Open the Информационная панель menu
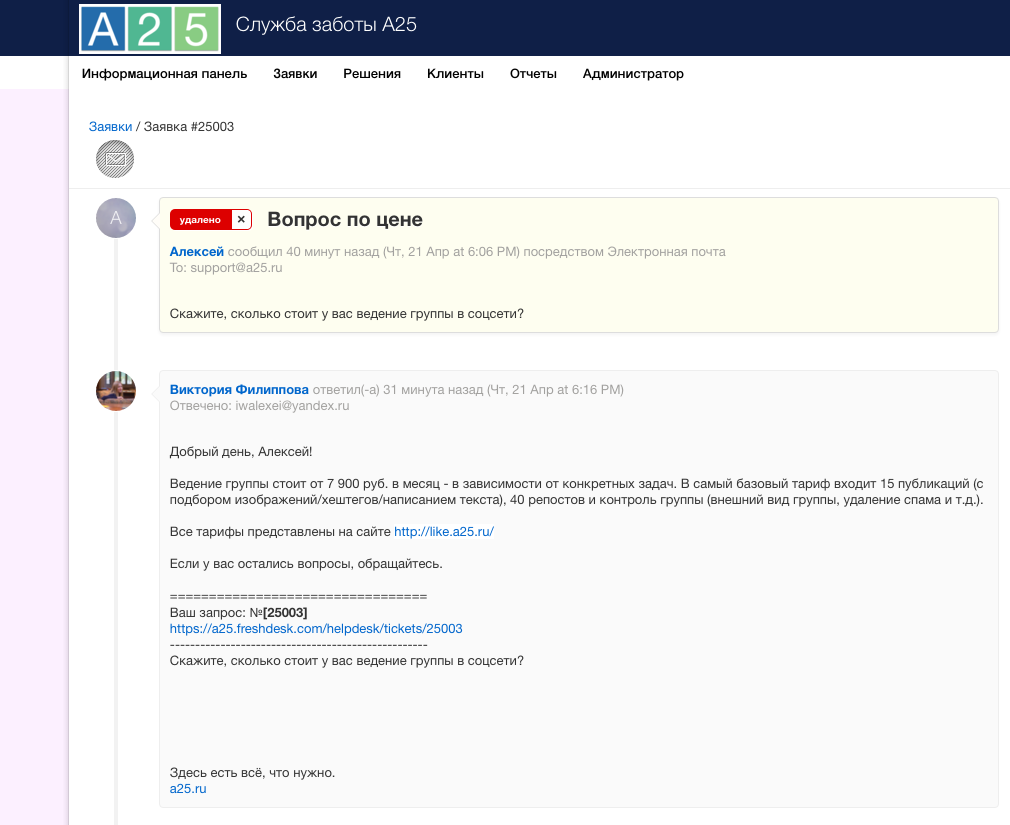This screenshot has height=825, width=1010. pyautogui.click(x=164, y=74)
